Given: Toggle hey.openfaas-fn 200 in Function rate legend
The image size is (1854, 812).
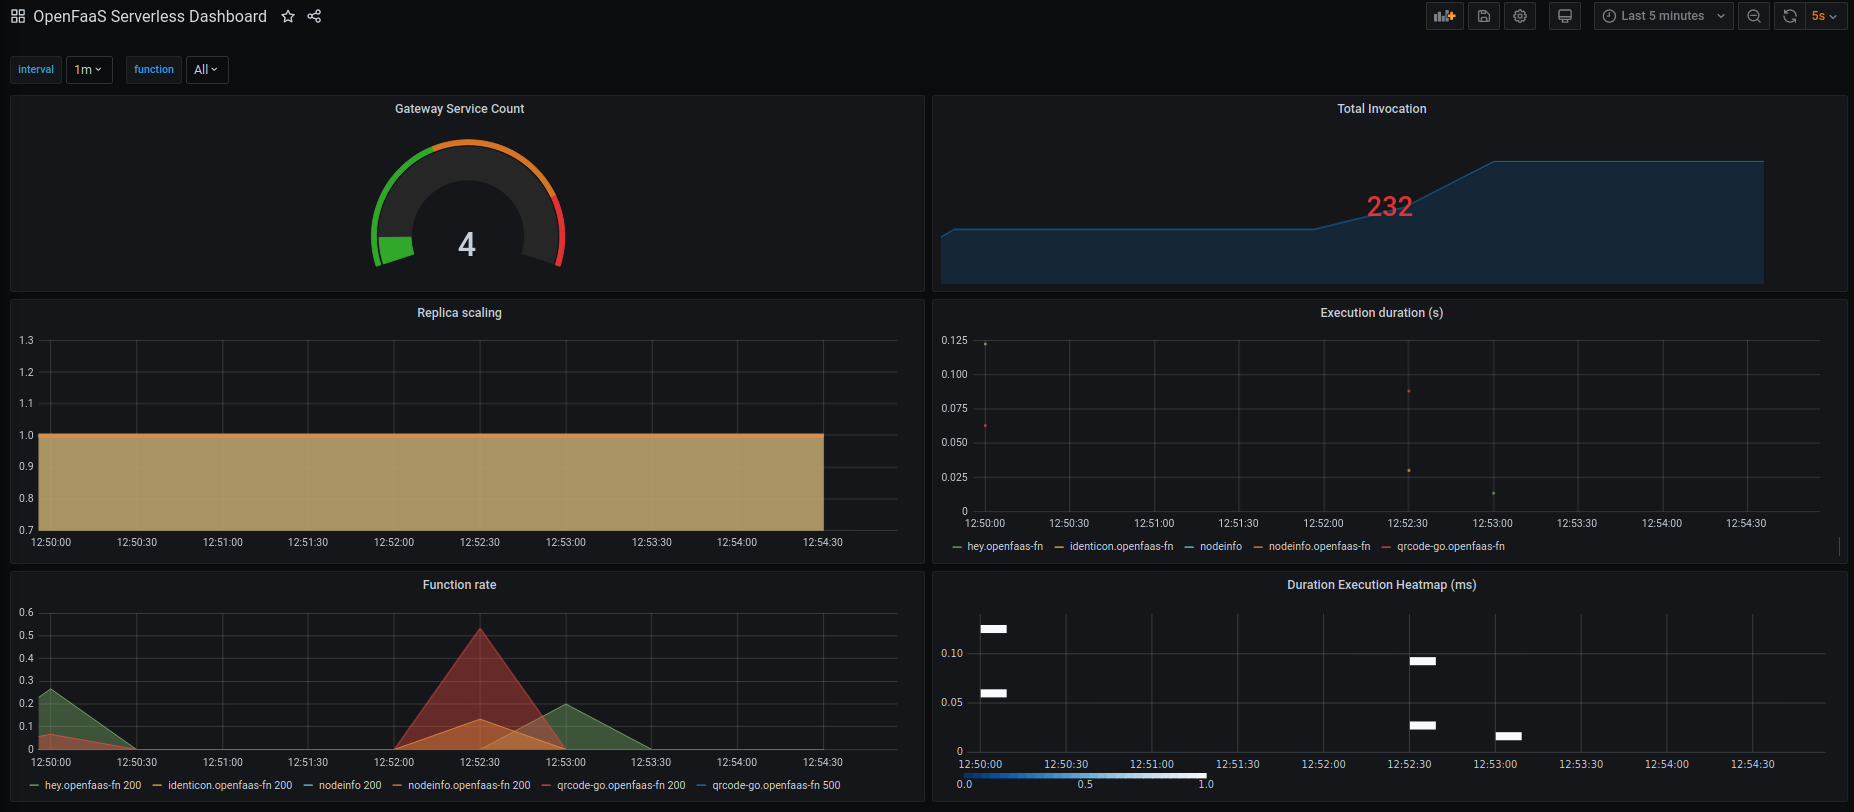Looking at the screenshot, I should (x=93, y=785).
